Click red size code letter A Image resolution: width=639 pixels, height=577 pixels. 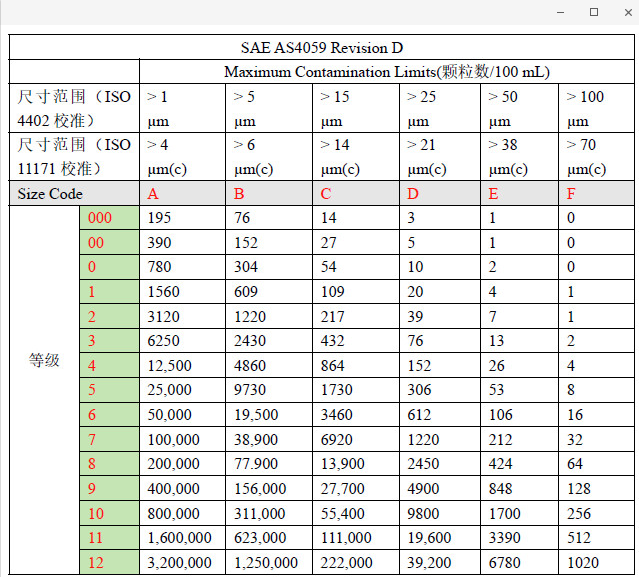click(153, 194)
